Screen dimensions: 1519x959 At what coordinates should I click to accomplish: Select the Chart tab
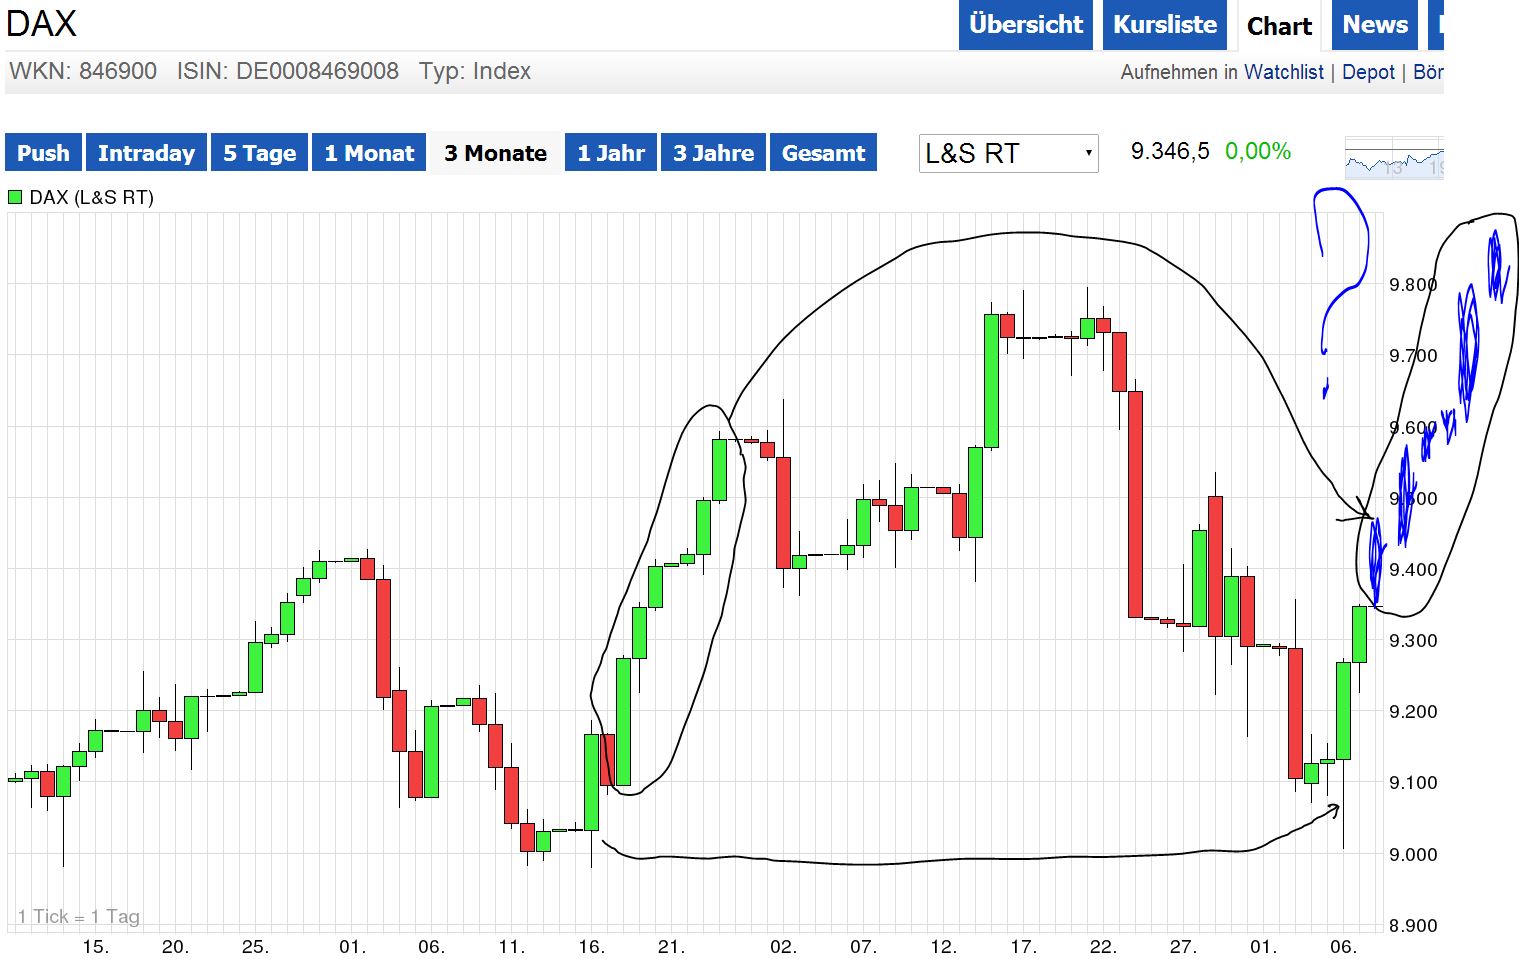(x=1279, y=25)
